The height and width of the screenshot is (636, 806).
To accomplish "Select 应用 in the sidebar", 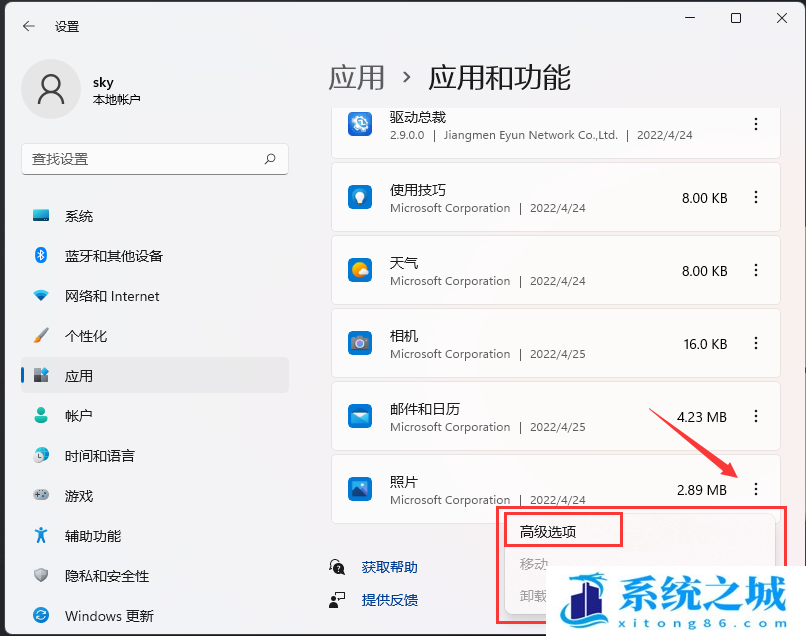I will [155, 376].
